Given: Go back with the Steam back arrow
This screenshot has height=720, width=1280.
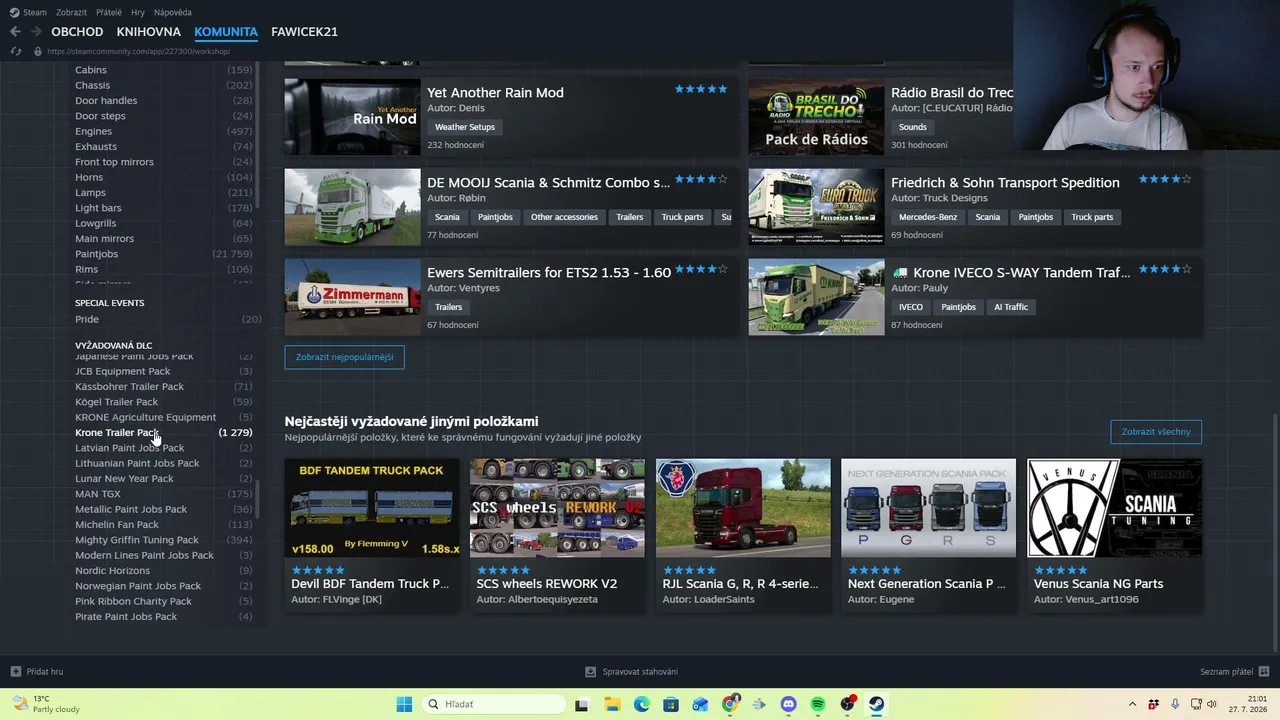Looking at the screenshot, I should point(15,32).
